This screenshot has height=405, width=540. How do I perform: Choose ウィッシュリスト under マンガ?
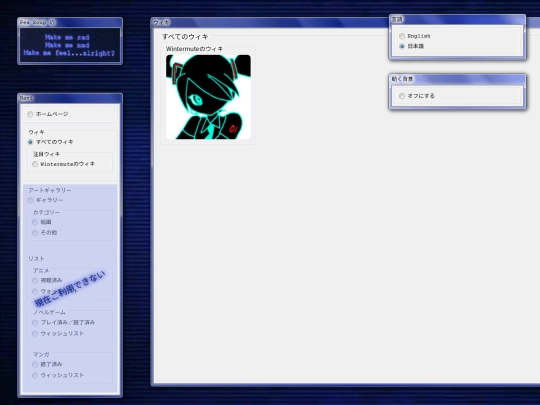click(35, 375)
